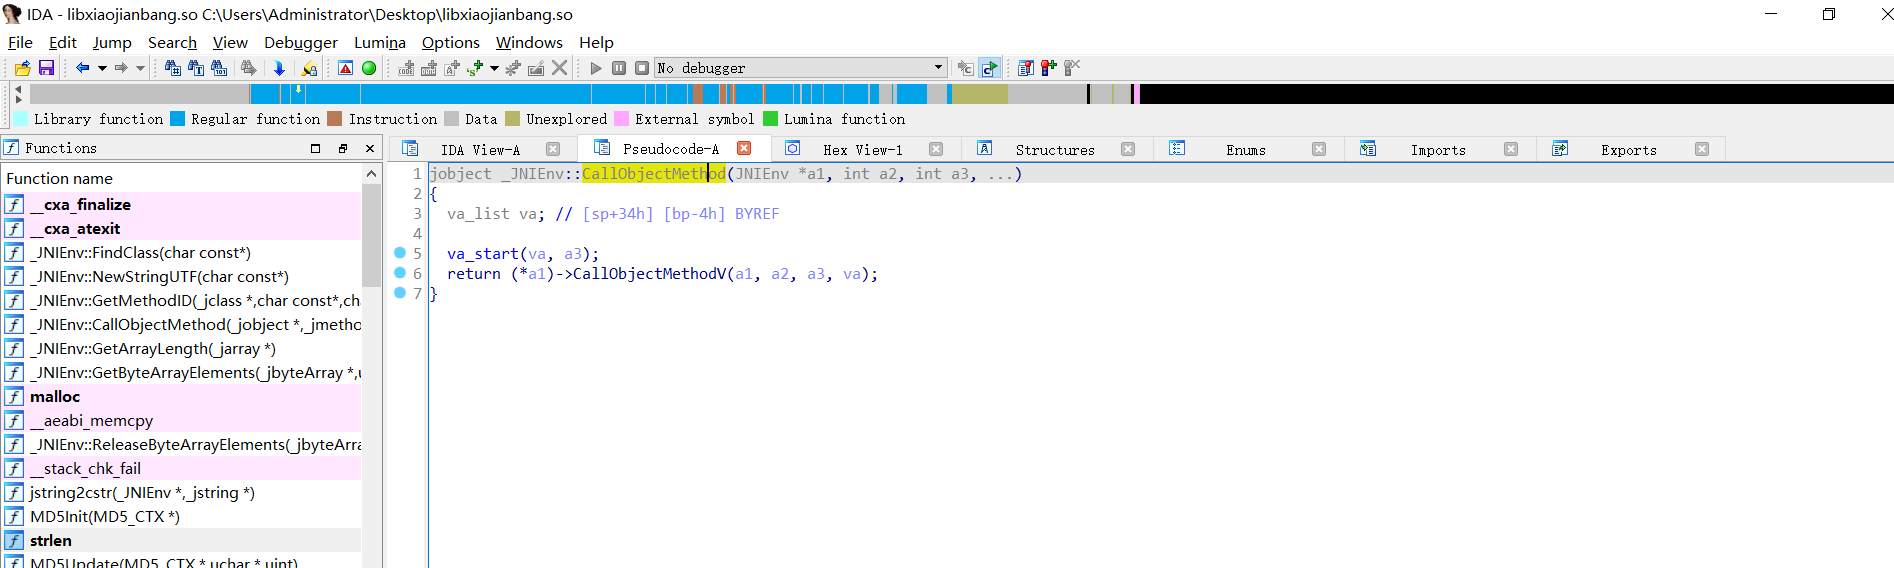This screenshot has height=568, width=1894.
Task: Close the Pseudocode-A tab
Action: 744,148
